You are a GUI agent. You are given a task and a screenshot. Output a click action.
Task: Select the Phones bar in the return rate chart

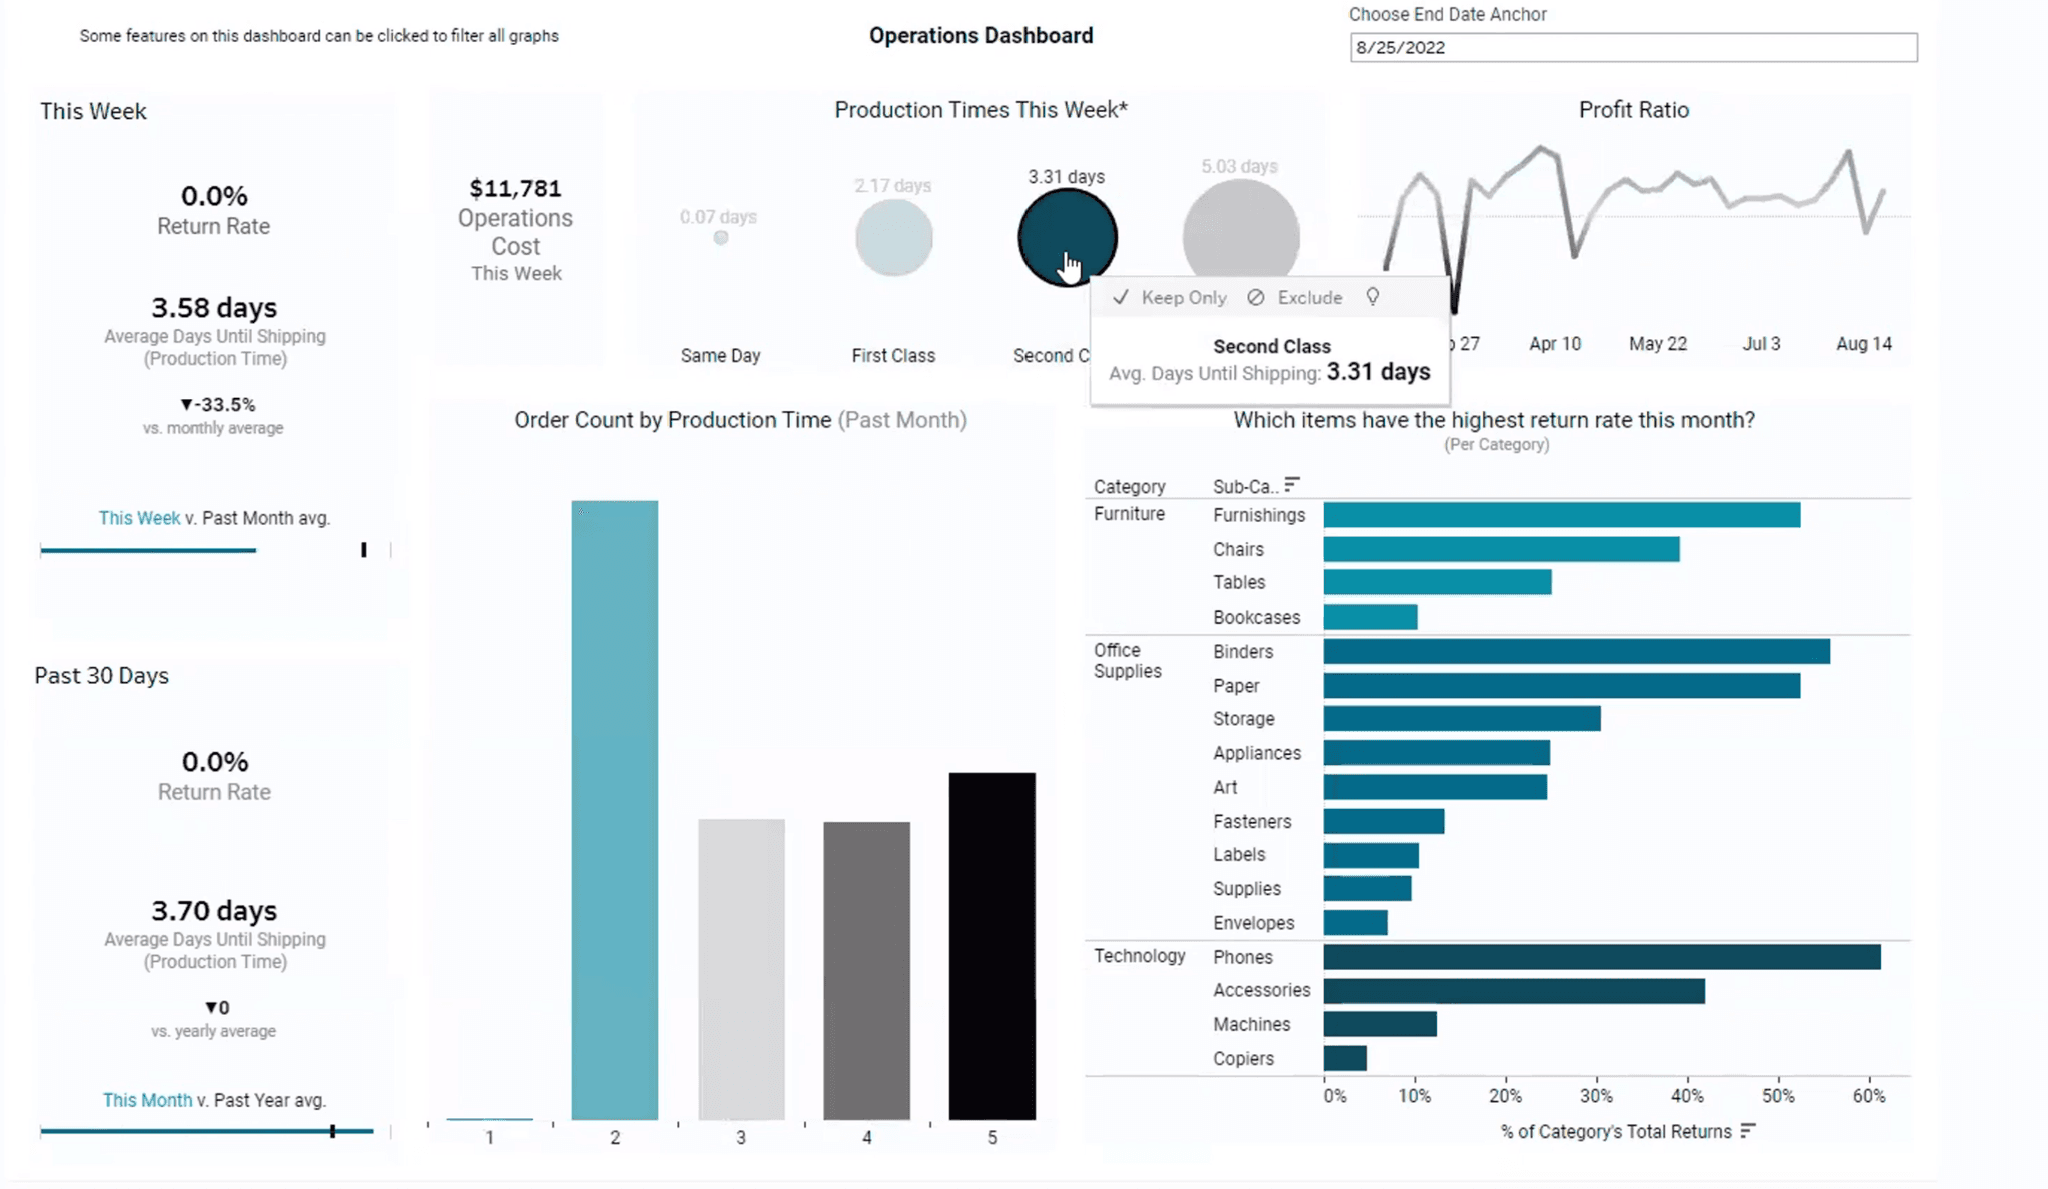point(1600,957)
